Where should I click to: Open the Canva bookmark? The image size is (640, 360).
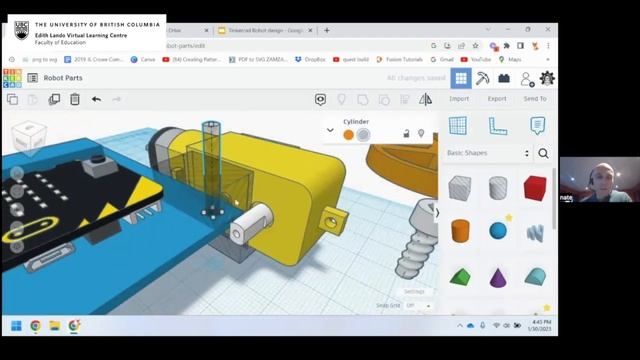coord(143,60)
